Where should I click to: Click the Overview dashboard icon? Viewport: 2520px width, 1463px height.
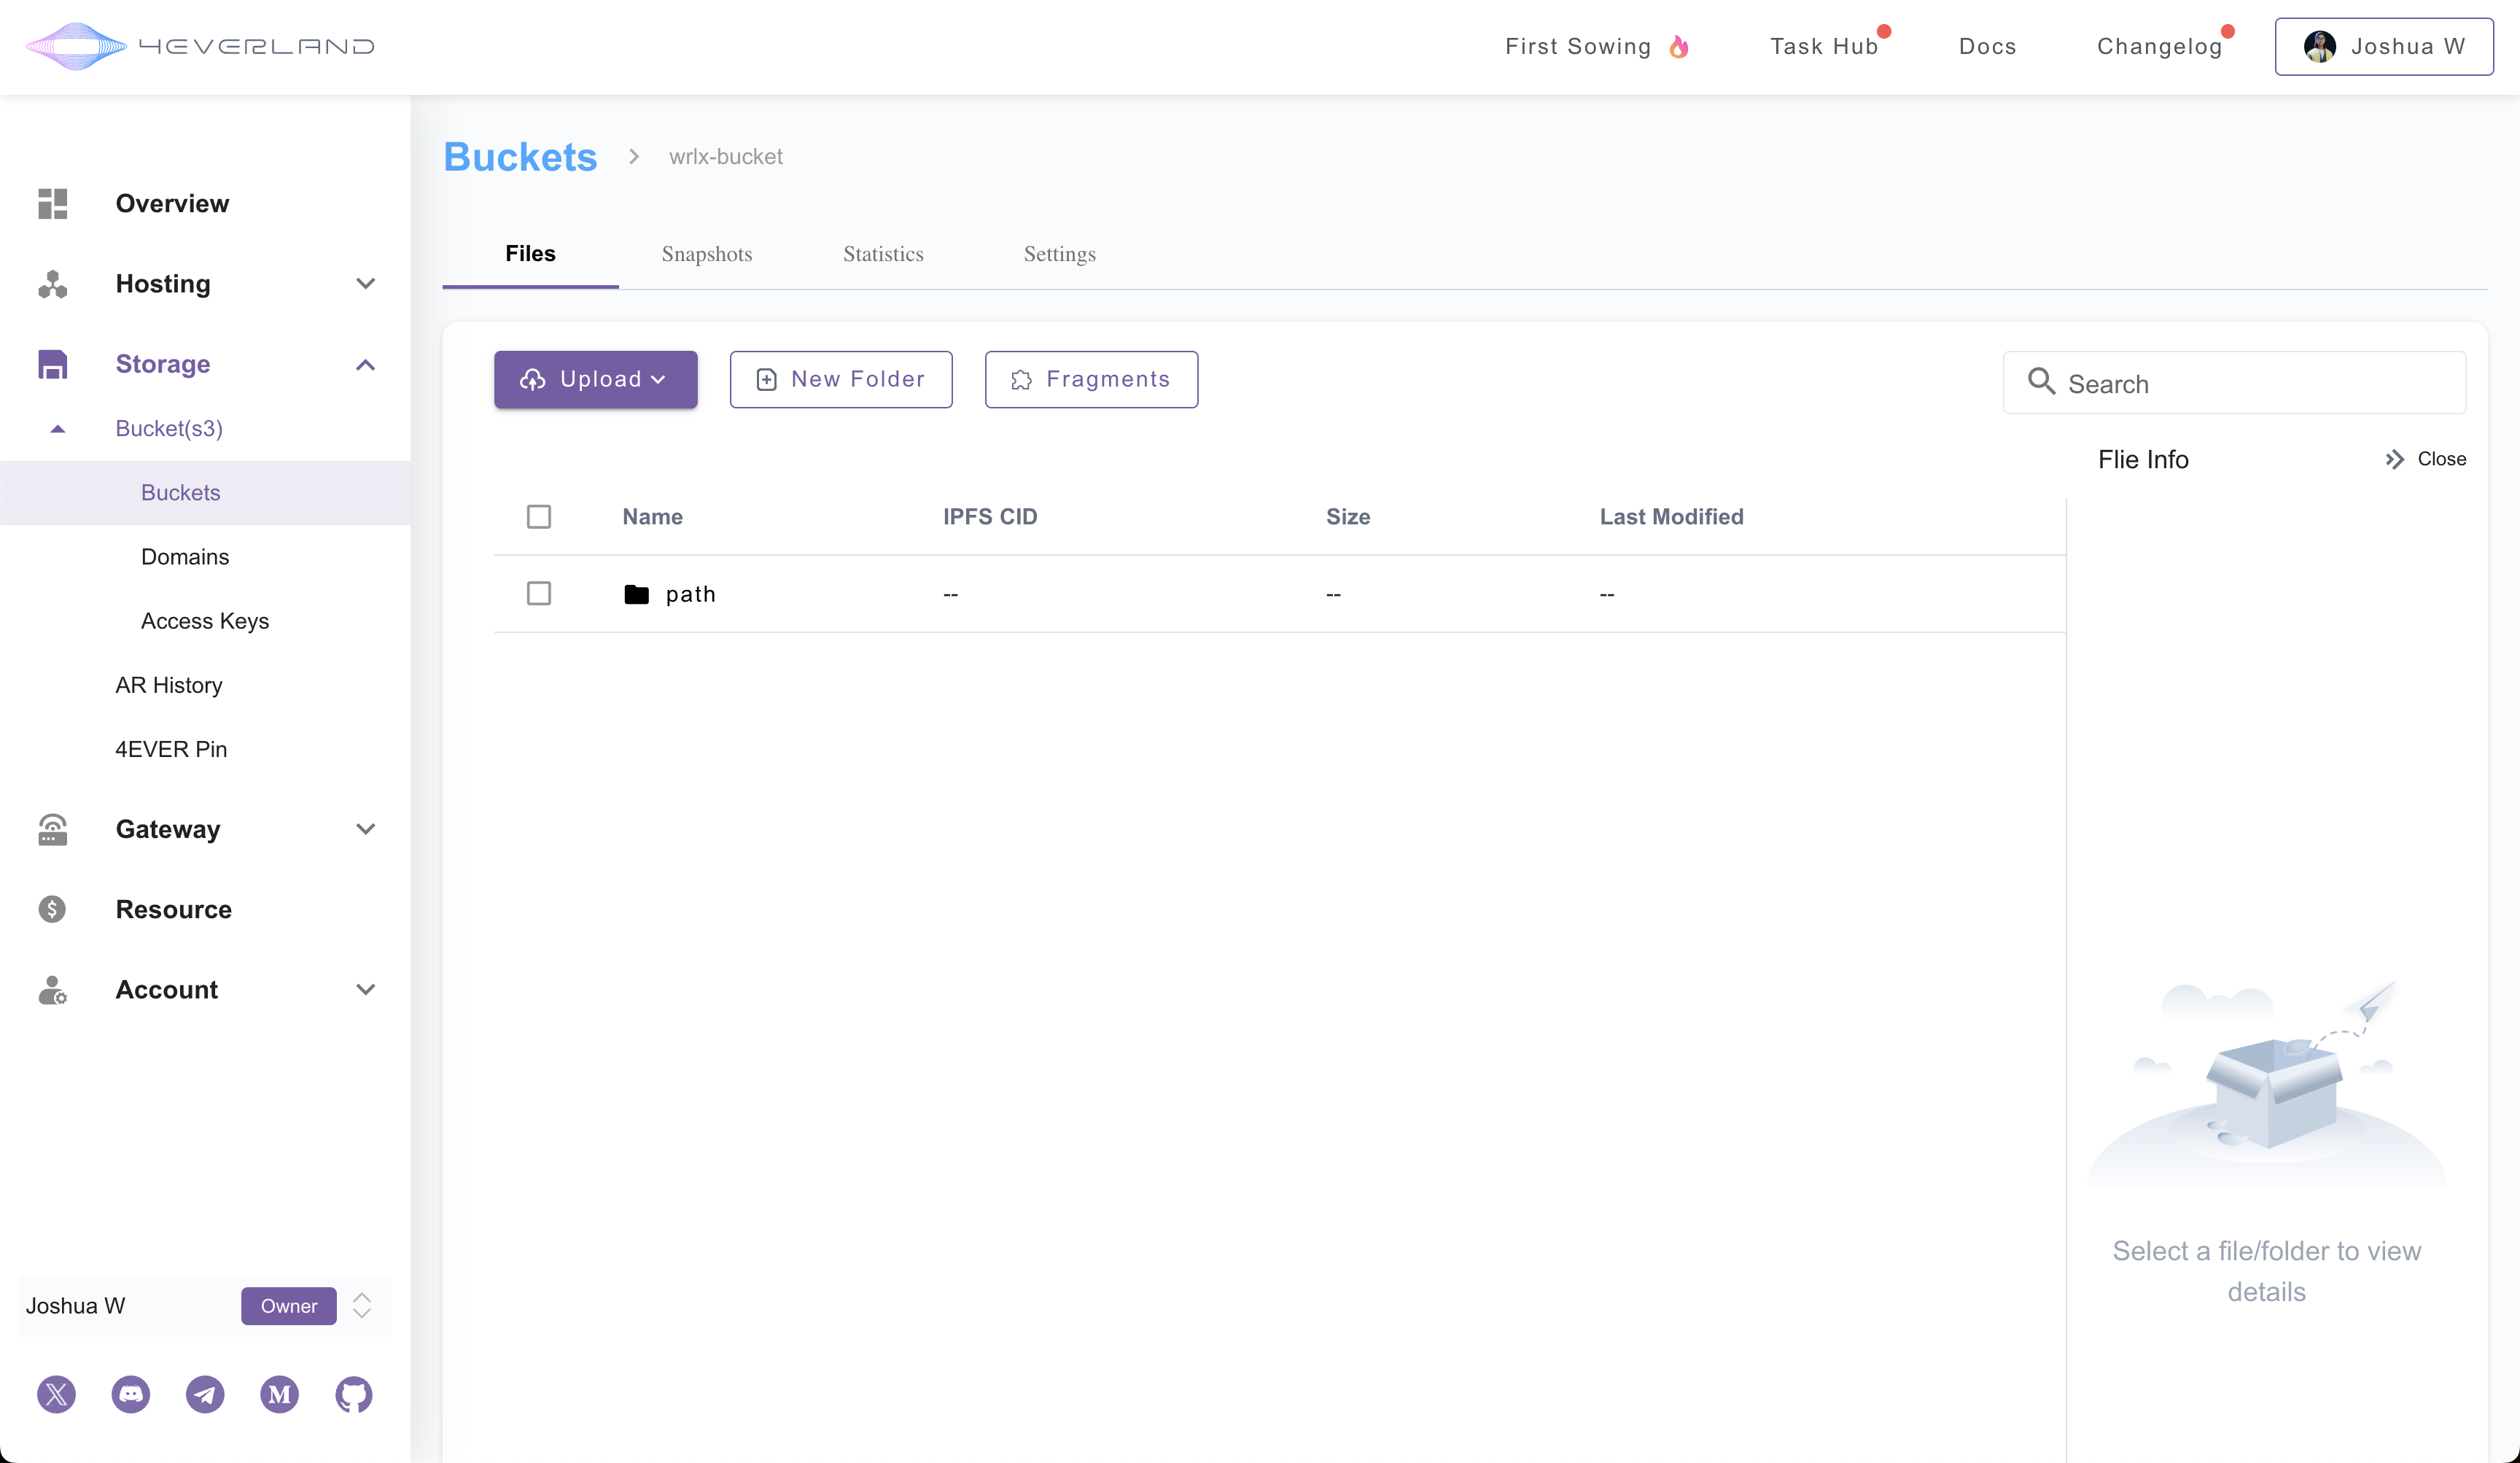[x=52, y=203]
